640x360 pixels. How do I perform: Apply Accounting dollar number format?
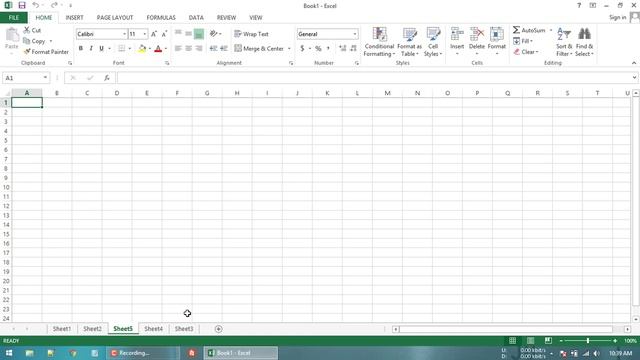click(302, 49)
